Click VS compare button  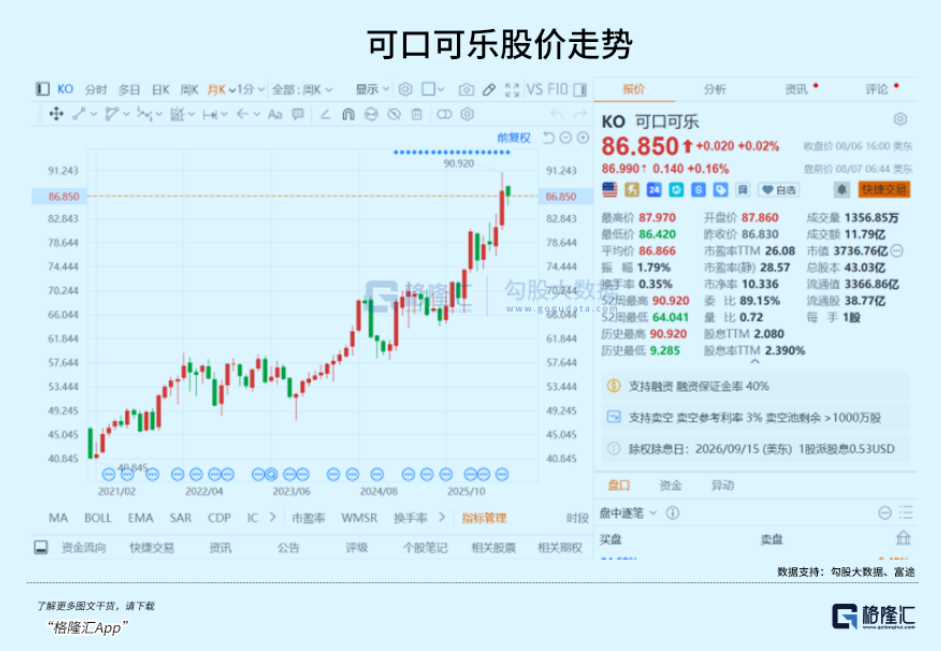pos(535,89)
